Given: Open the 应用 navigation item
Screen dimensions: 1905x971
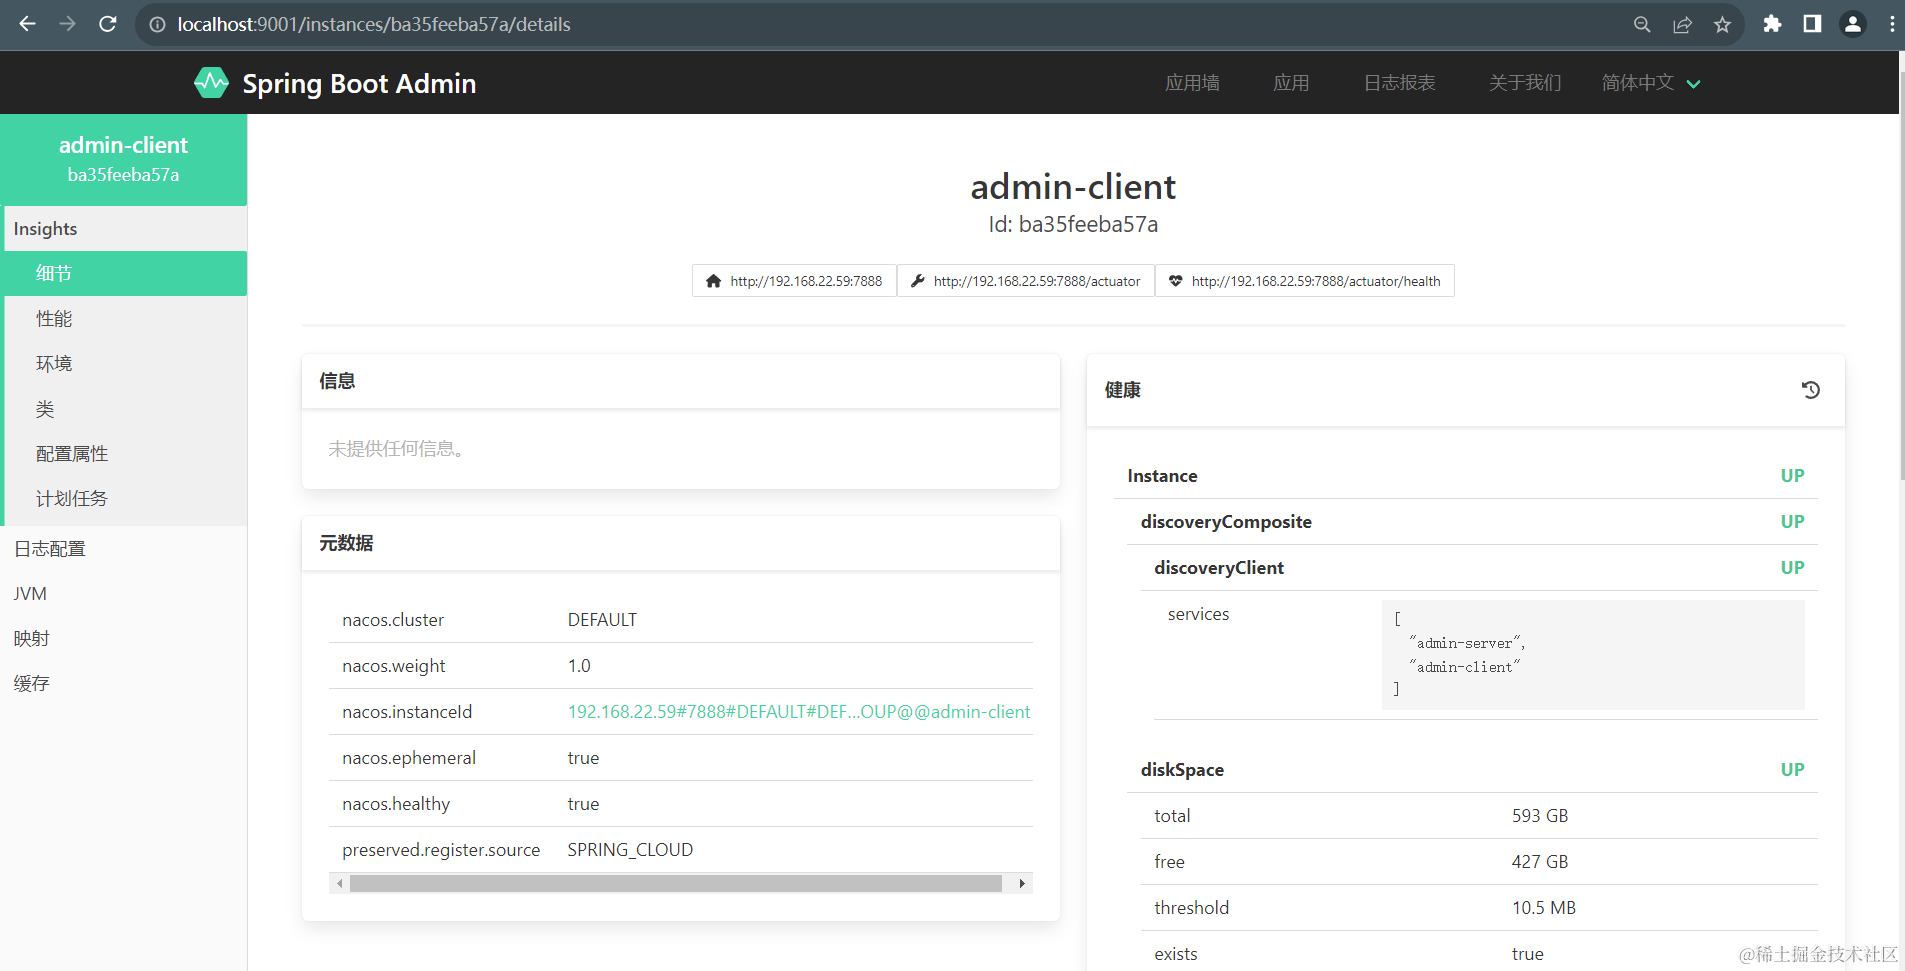Looking at the screenshot, I should click(1291, 83).
